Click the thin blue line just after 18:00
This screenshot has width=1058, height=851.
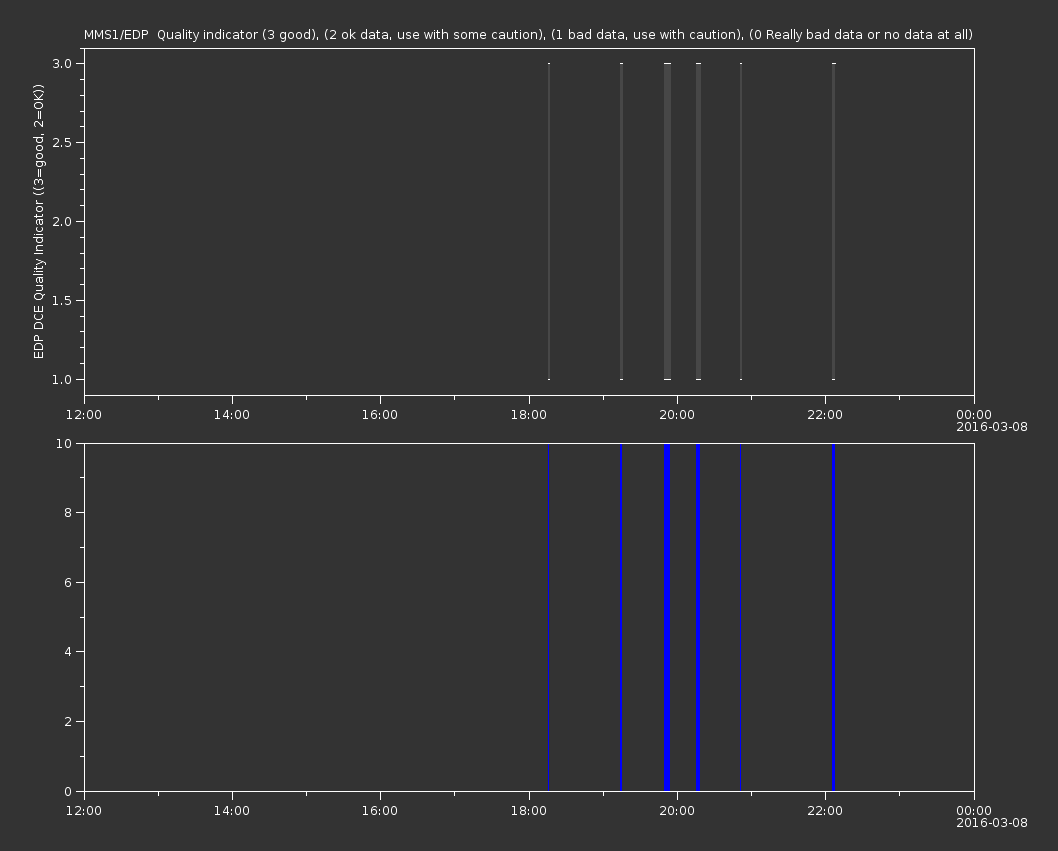coord(549,617)
